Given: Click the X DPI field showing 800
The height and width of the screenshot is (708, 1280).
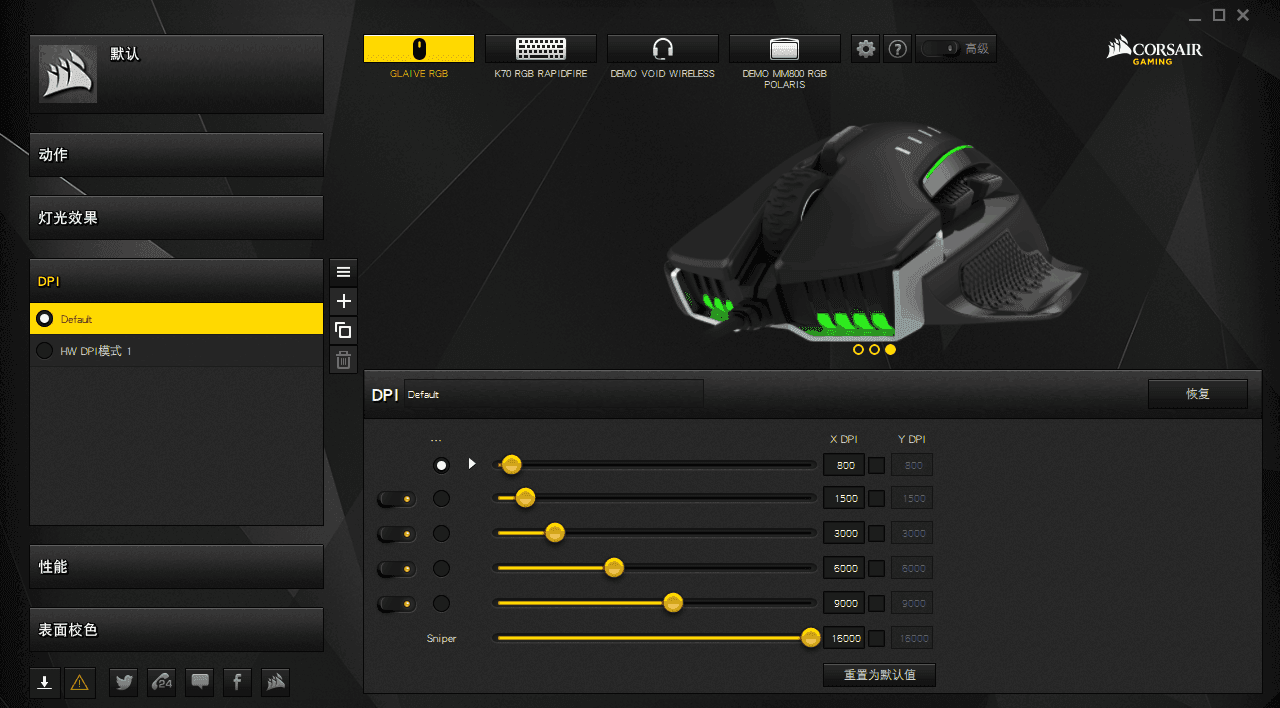Looking at the screenshot, I should coord(845,465).
